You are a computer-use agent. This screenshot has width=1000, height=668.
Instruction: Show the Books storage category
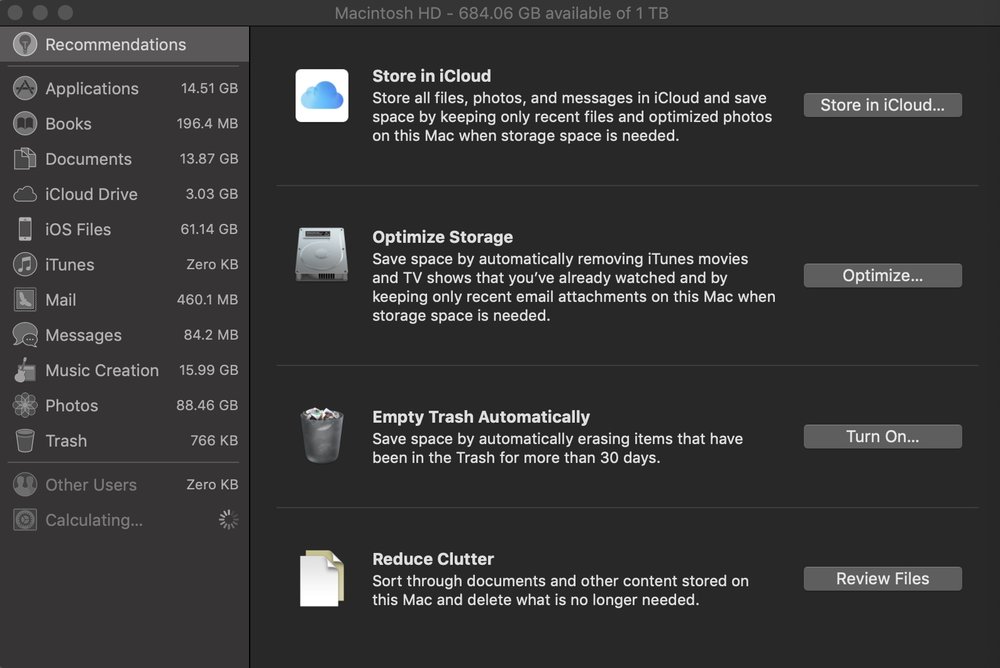(x=124, y=123)
